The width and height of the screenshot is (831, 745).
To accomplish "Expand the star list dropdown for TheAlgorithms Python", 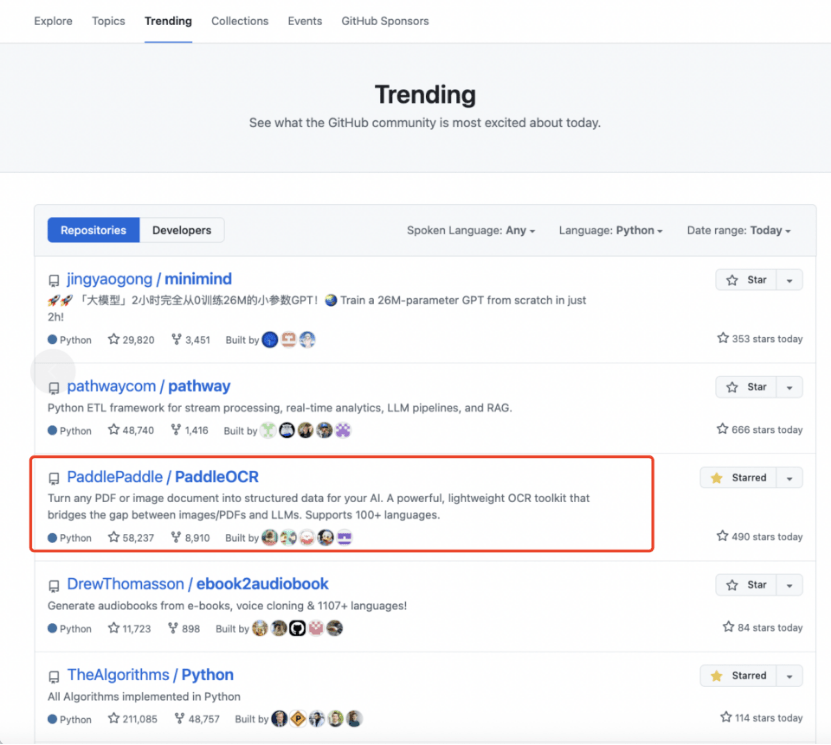I will 789,676.
